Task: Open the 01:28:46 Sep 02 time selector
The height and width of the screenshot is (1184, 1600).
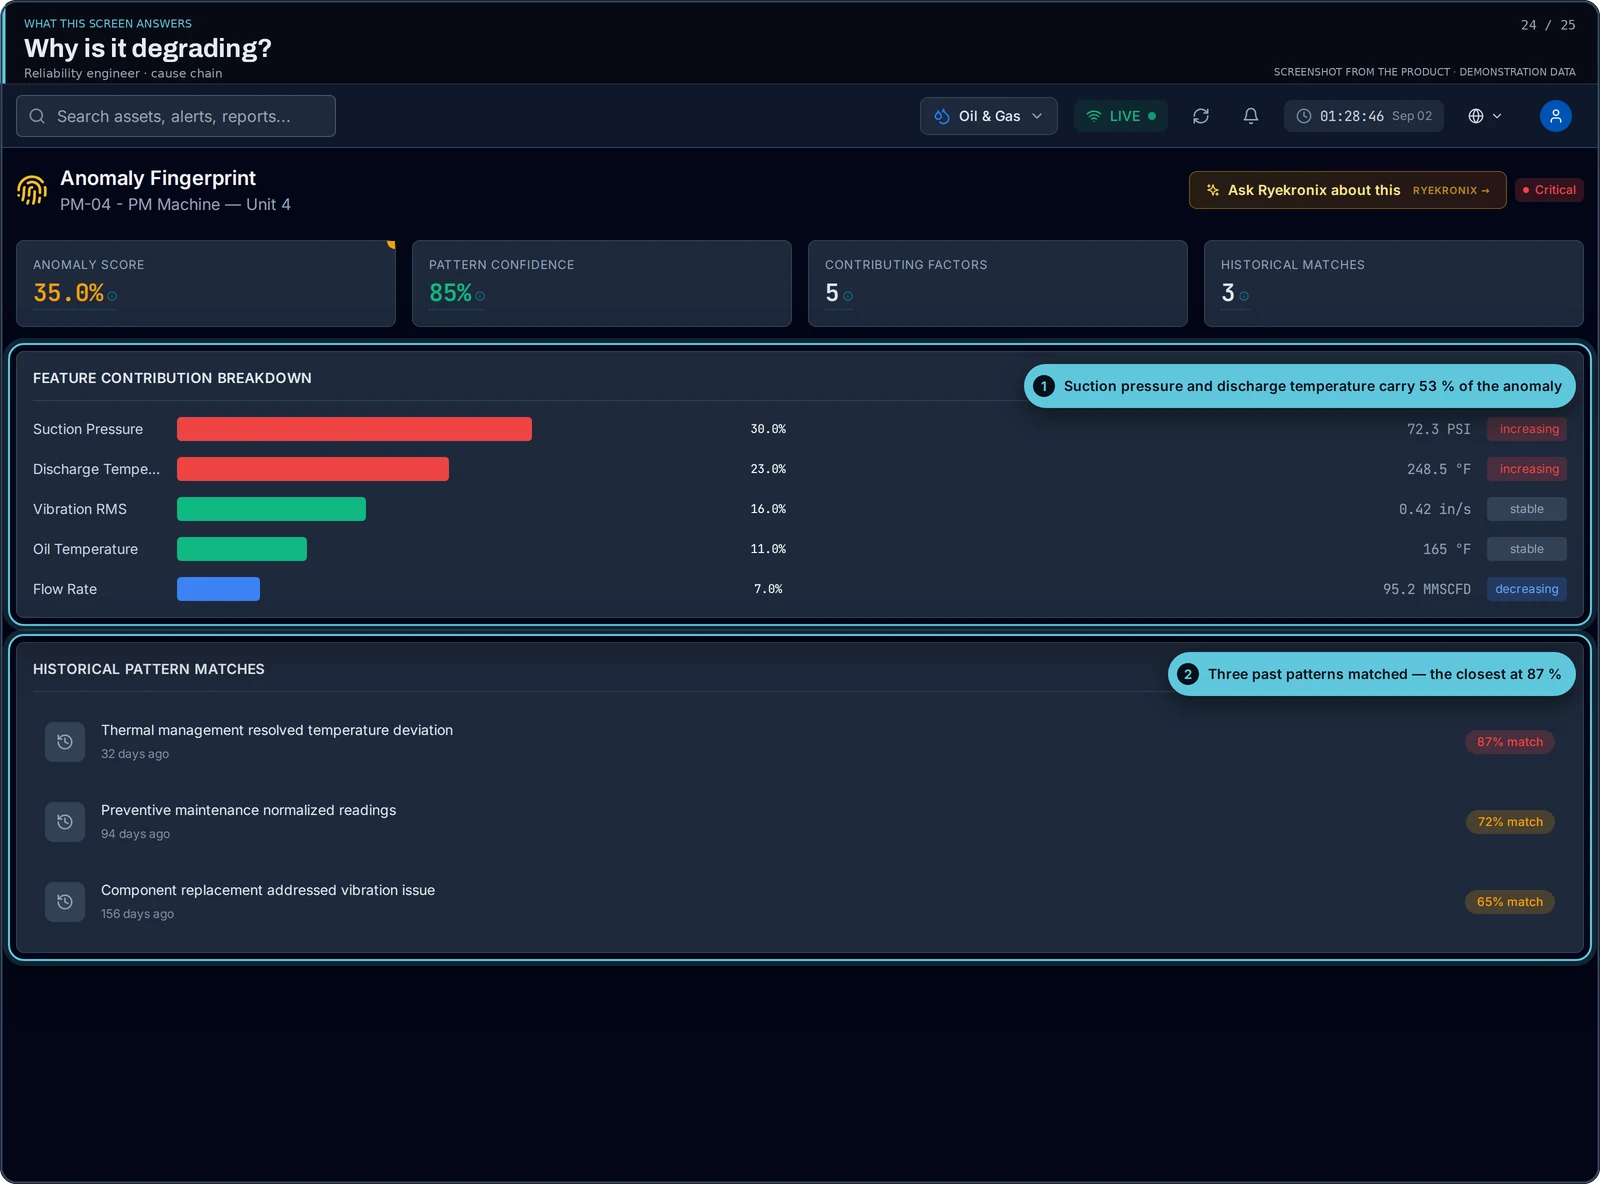Action: coord(1365,116)
